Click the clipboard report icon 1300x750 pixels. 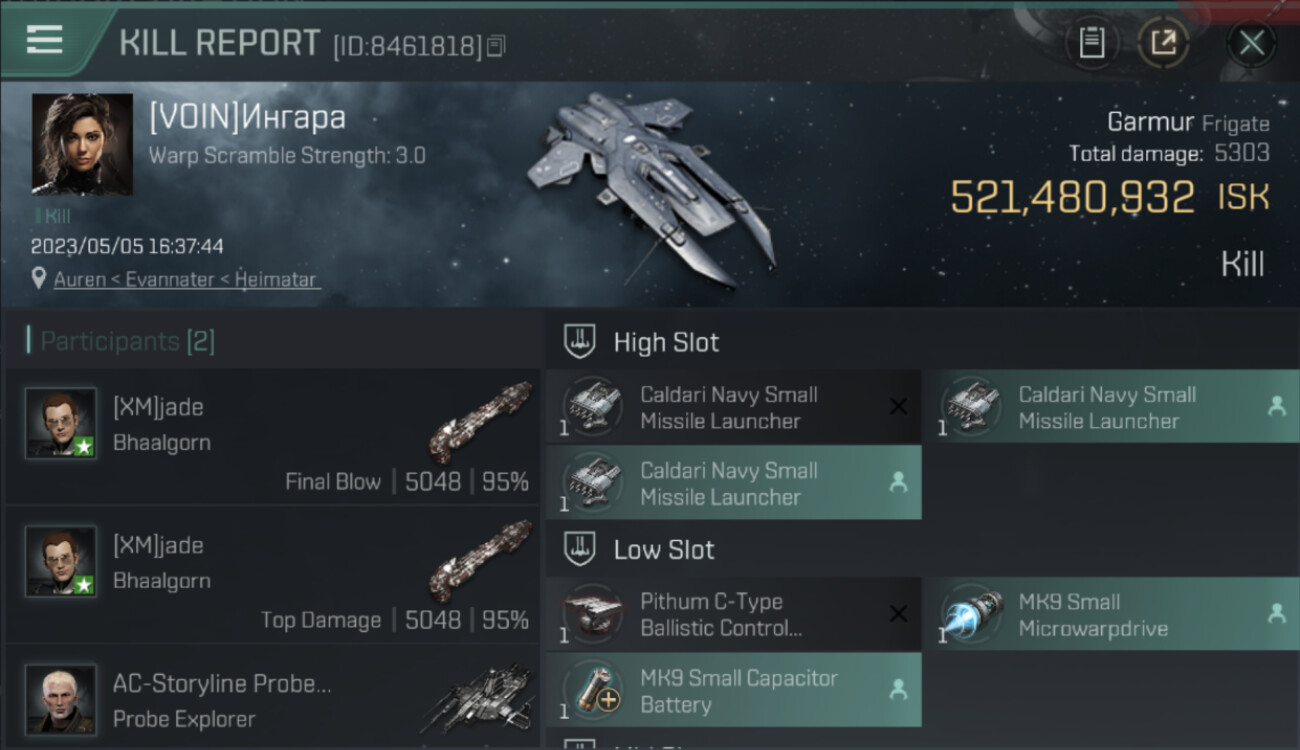point(1091,42)
